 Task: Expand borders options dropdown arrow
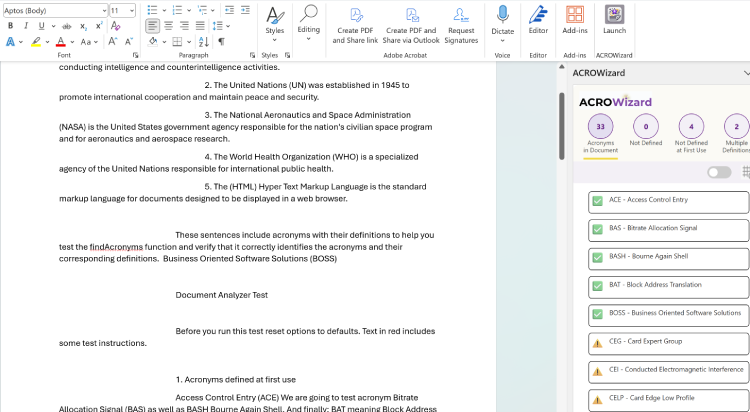(x=189, y=42)
